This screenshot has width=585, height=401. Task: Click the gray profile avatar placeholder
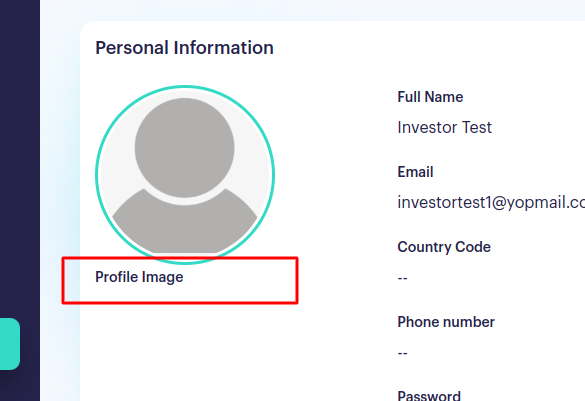(185, 175)
